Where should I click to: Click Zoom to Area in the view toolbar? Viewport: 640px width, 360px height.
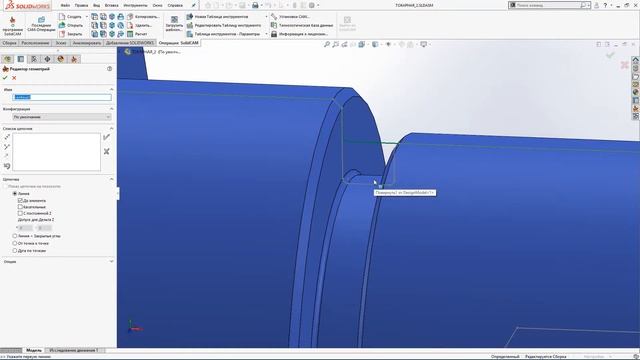point(336,44)
